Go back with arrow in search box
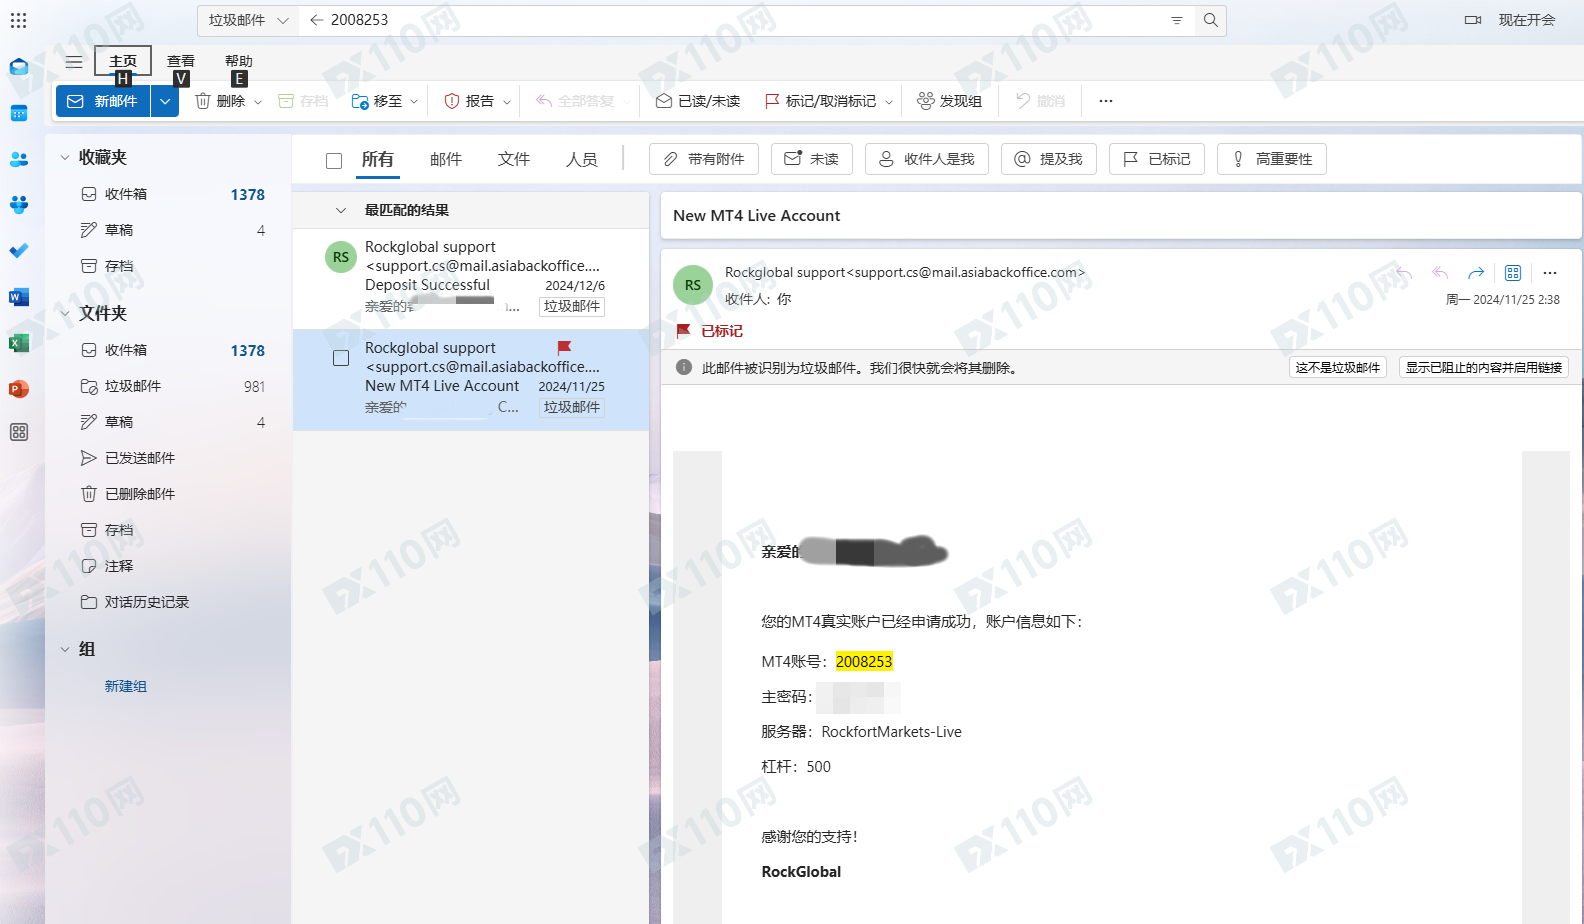The height and width of the screenshot is (924, 1584). [316, 20]
